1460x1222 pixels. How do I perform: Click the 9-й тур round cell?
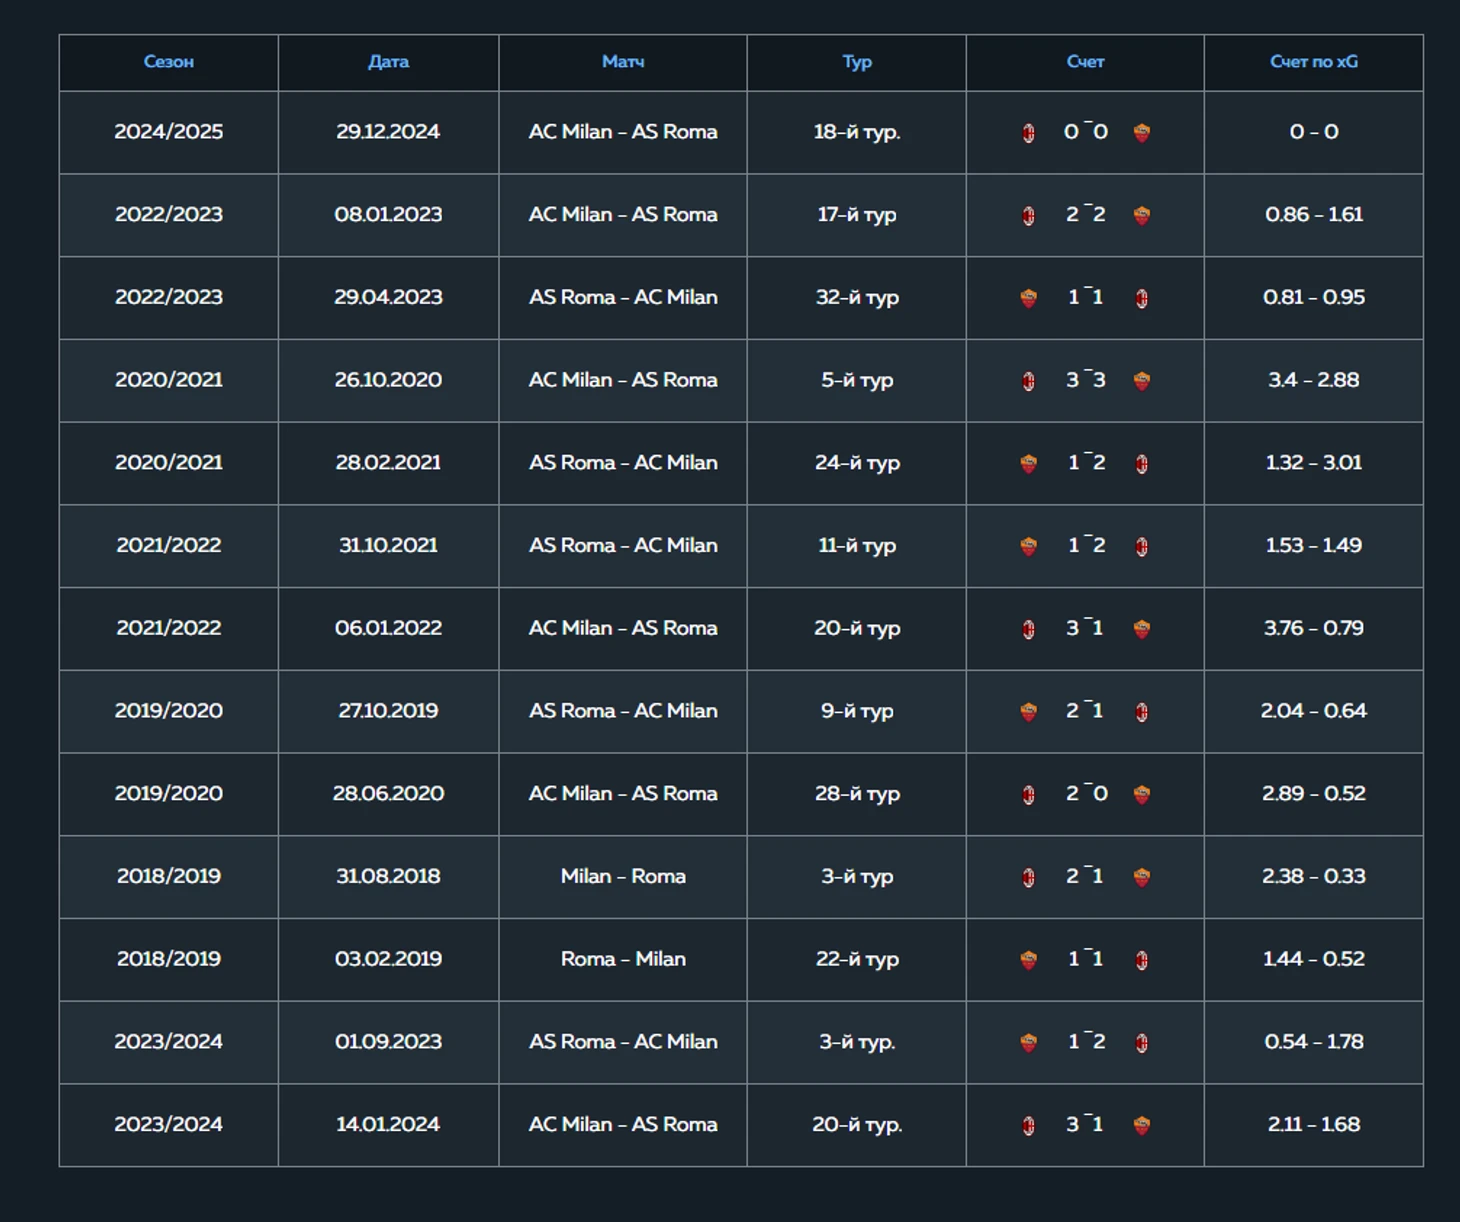pos(857,711)
